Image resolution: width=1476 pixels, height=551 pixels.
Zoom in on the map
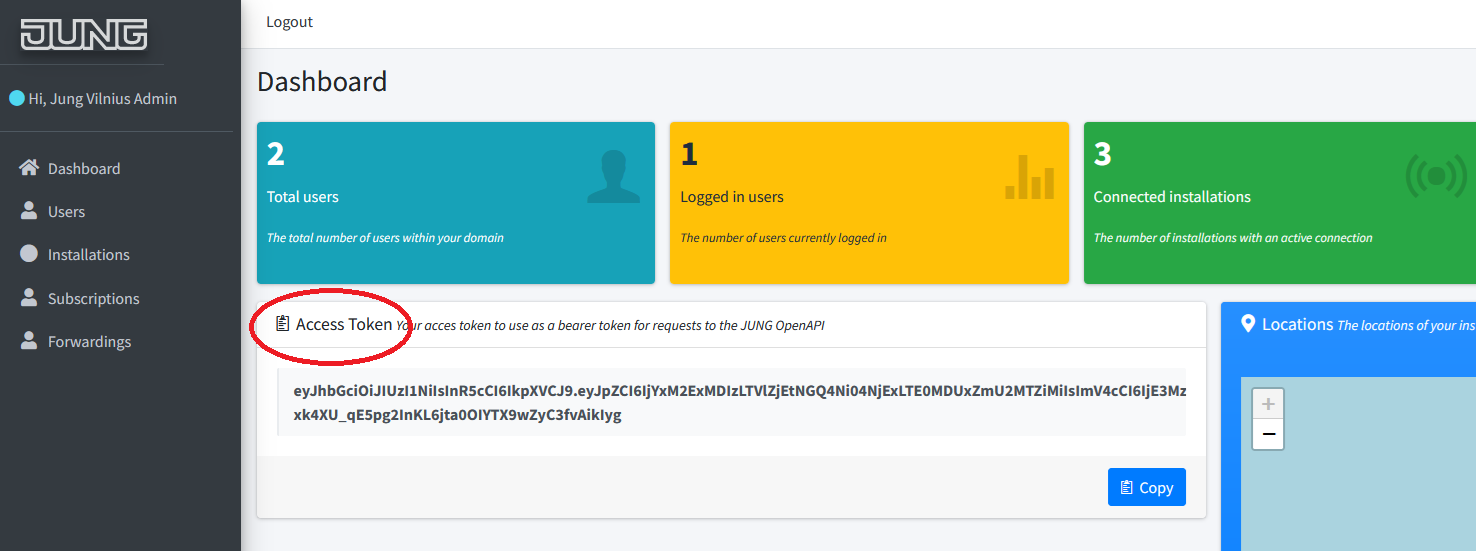pos(1268,404)
